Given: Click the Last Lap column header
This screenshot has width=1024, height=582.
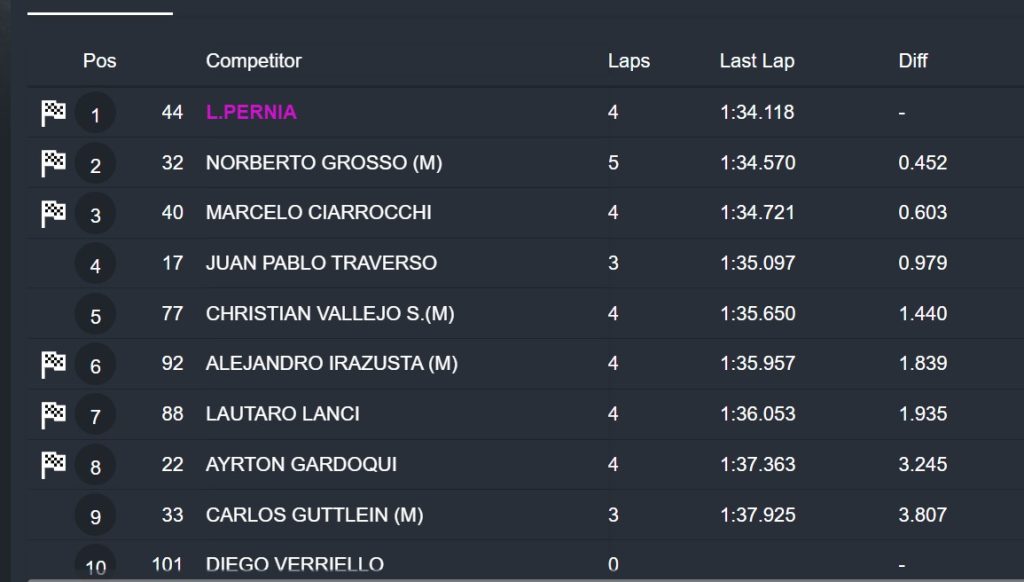Looking at the screenshot, I should coord(756,61).
